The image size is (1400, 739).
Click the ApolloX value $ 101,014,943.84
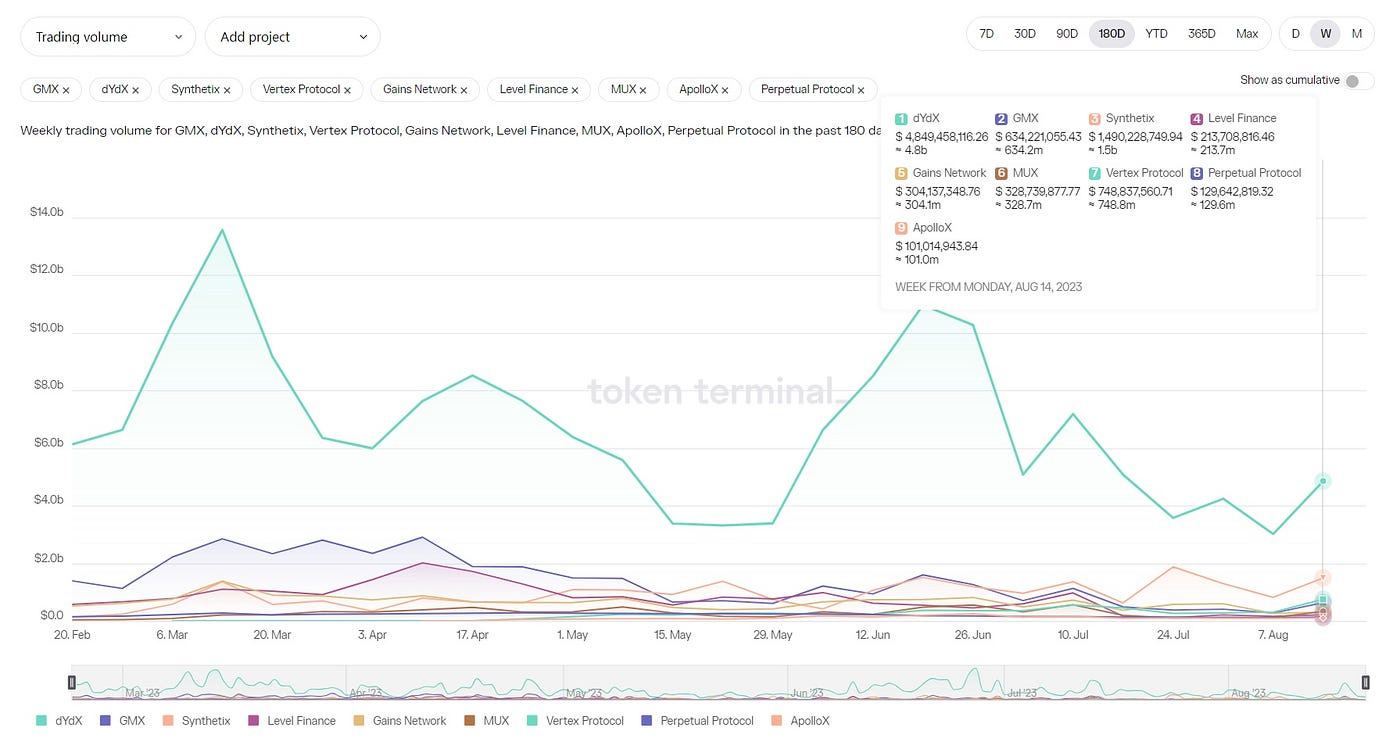tap(936, 246)
